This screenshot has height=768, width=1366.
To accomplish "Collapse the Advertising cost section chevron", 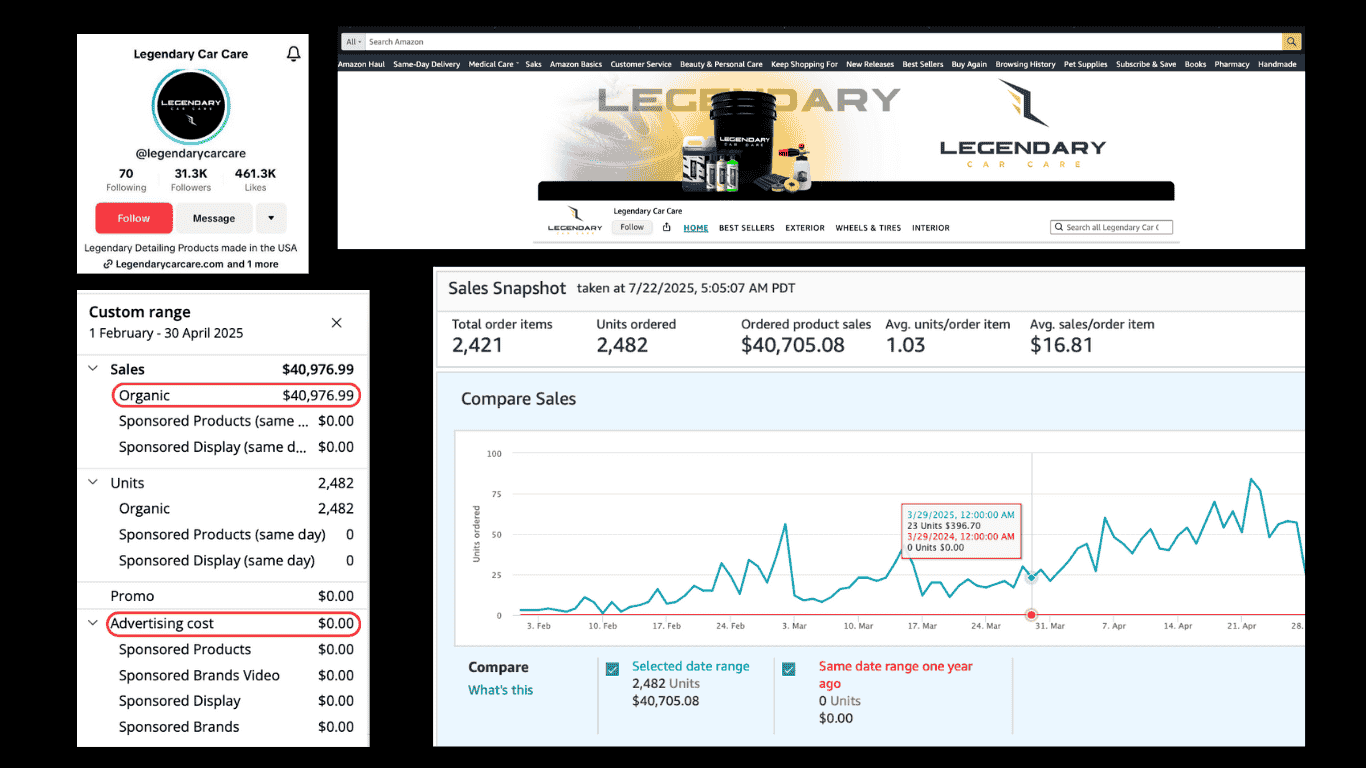I will point(93,623).
